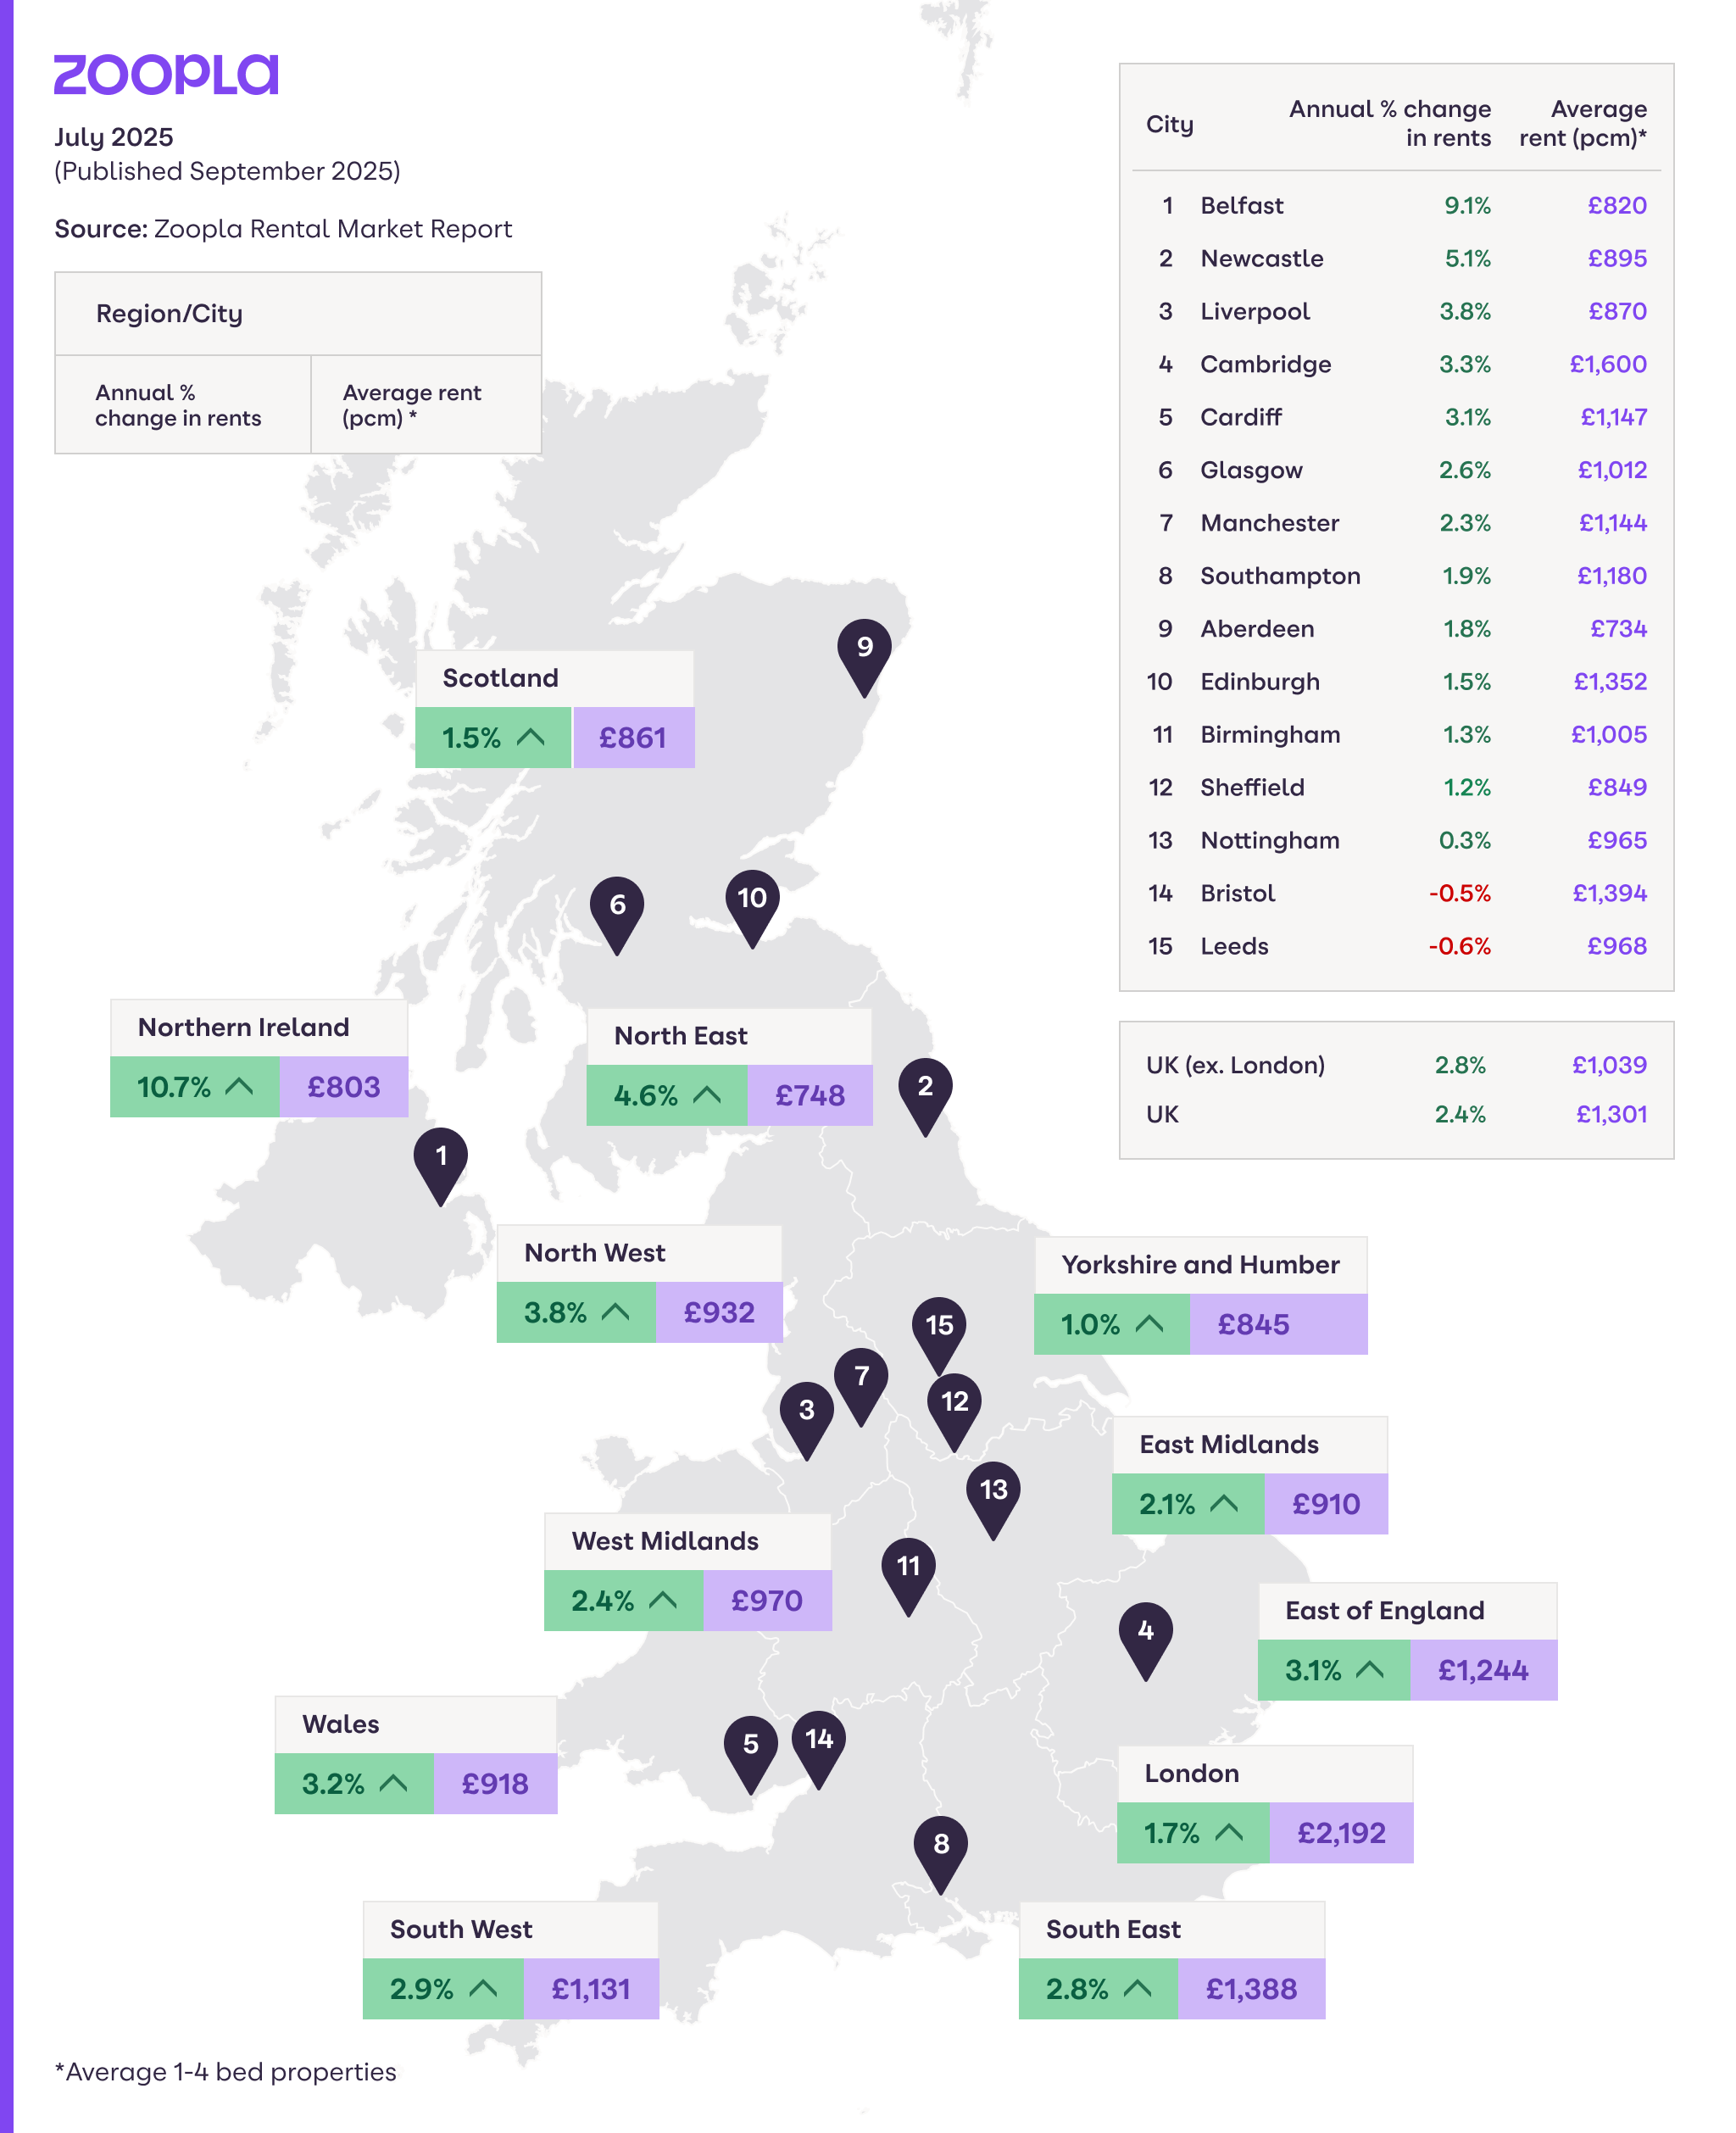1736x2133 pixels.
Task: Click South East £1,388 purple box
Action: pyautogui.click(x=1251, y=1989)
